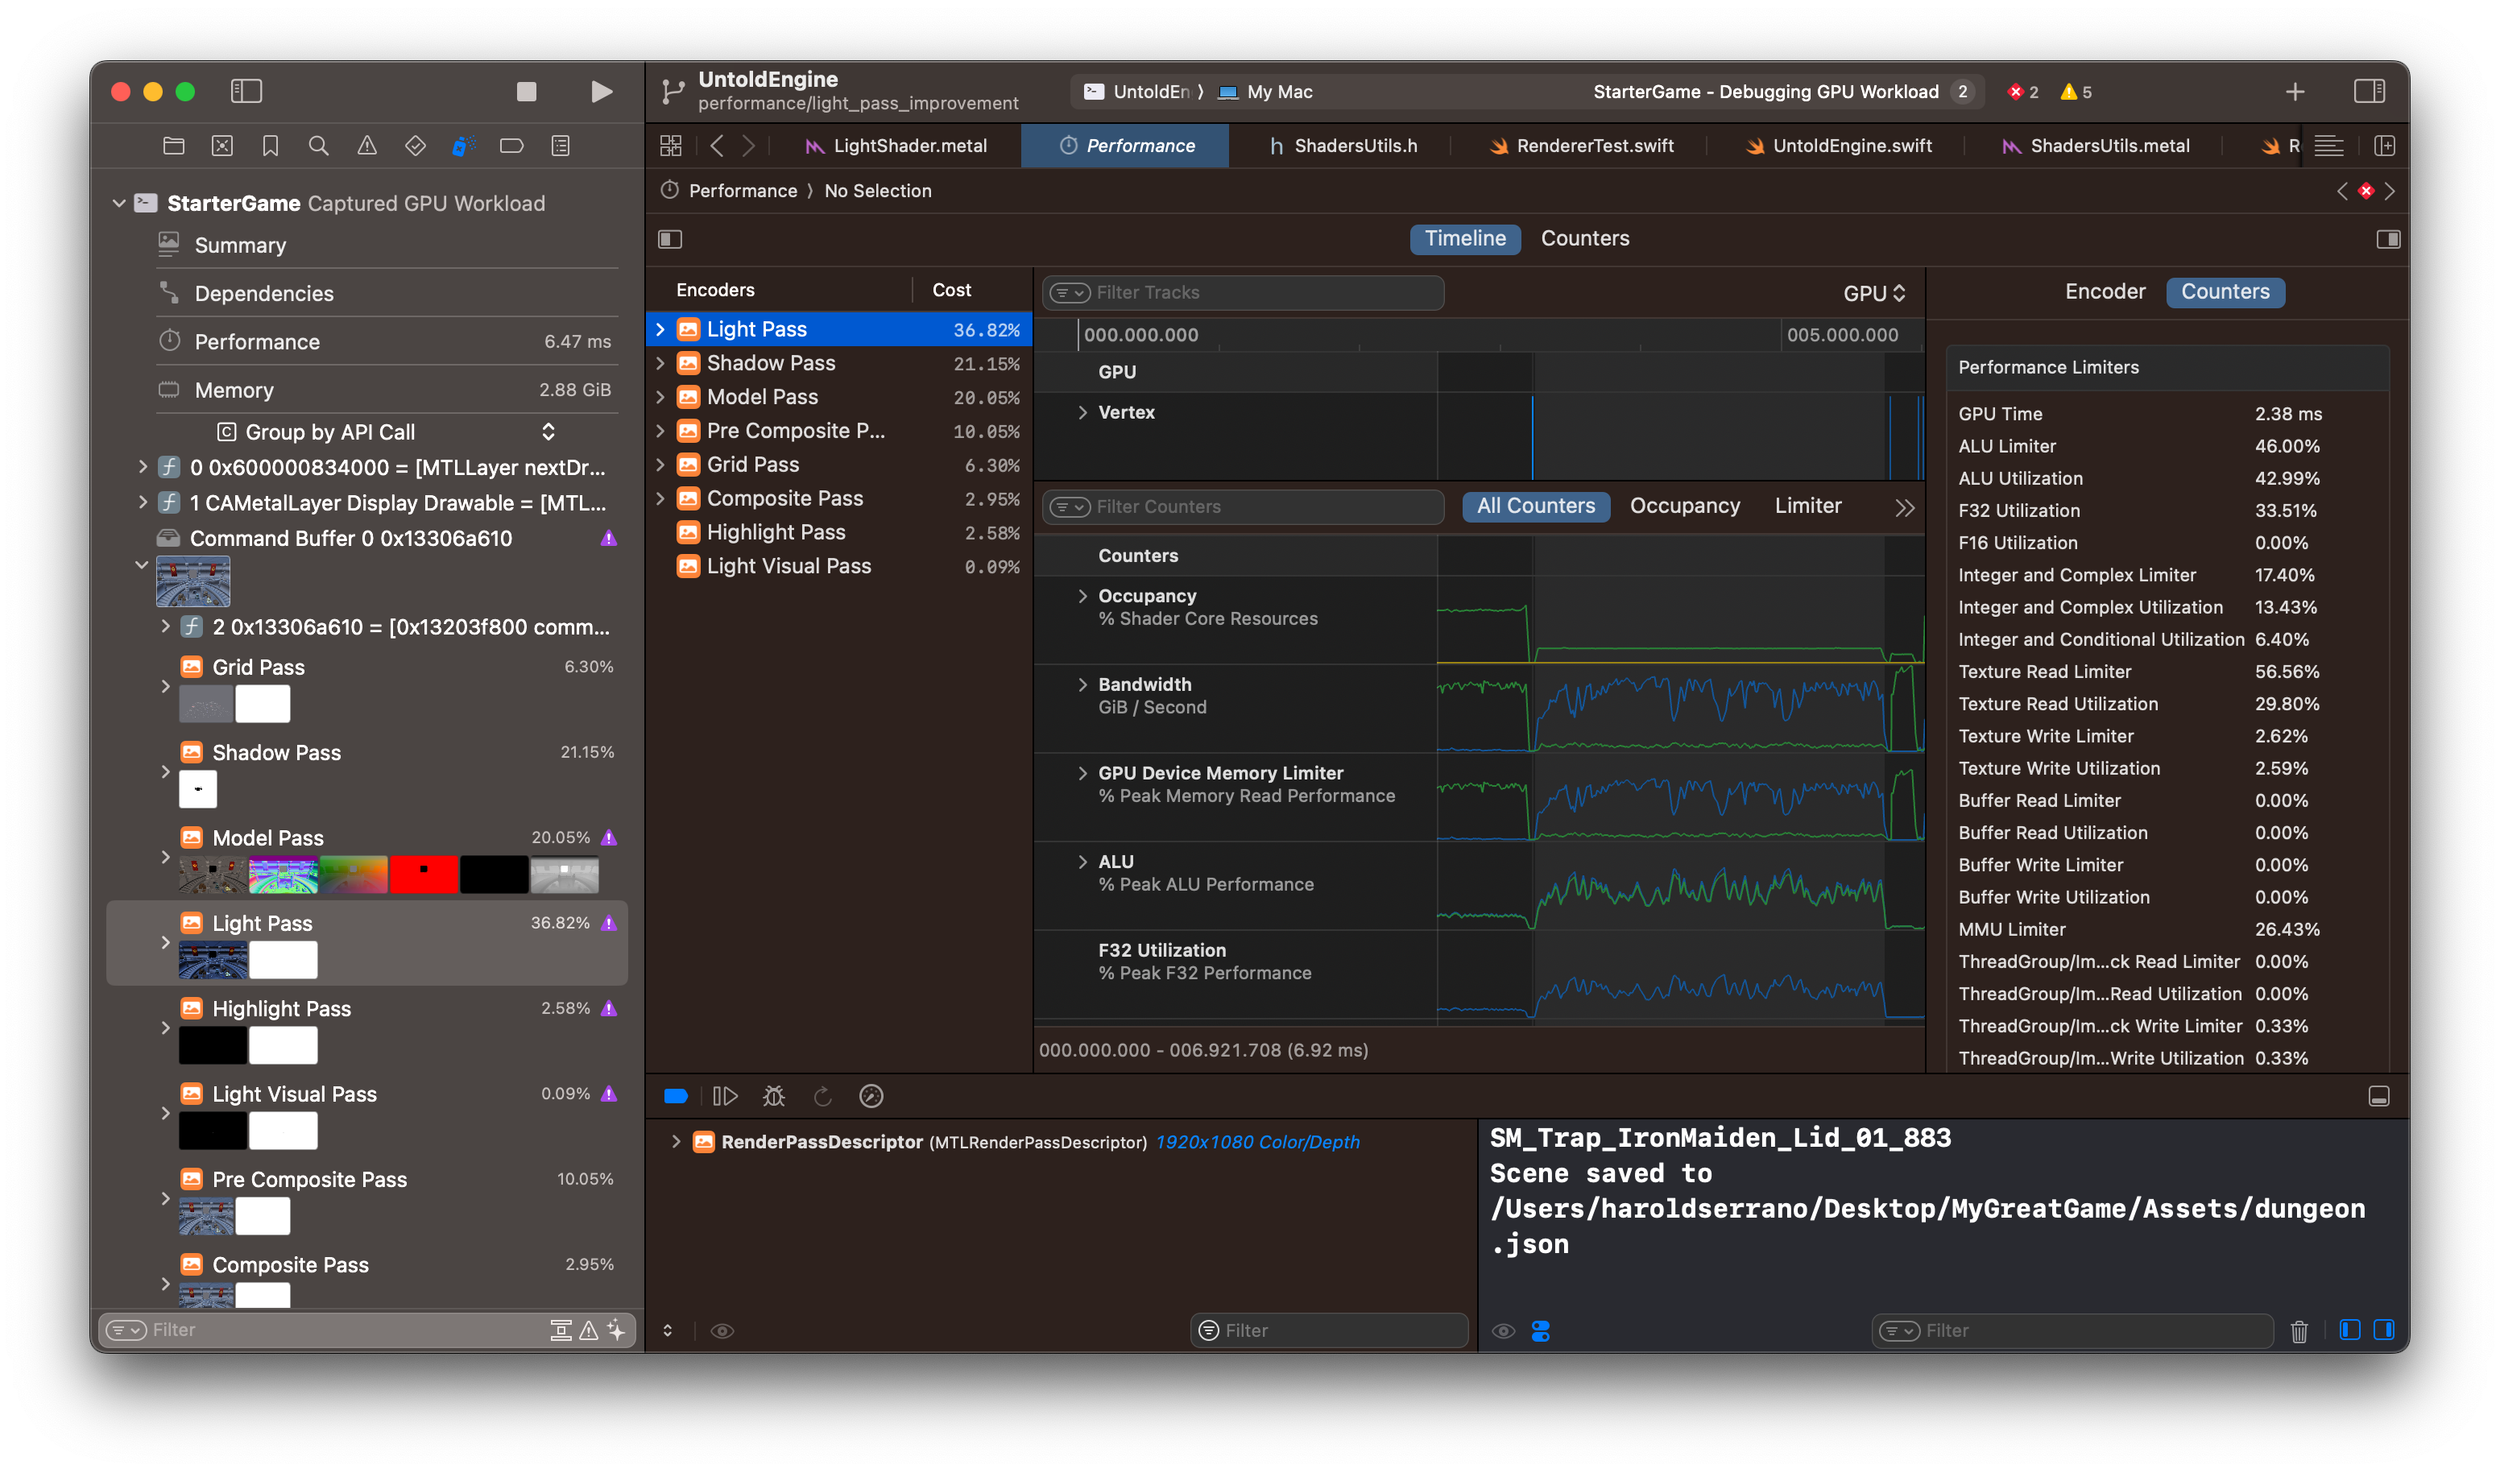2500x1472 pixels.
Task: Open the Issue navigator warning icon
Action: [x=367, y=146]
